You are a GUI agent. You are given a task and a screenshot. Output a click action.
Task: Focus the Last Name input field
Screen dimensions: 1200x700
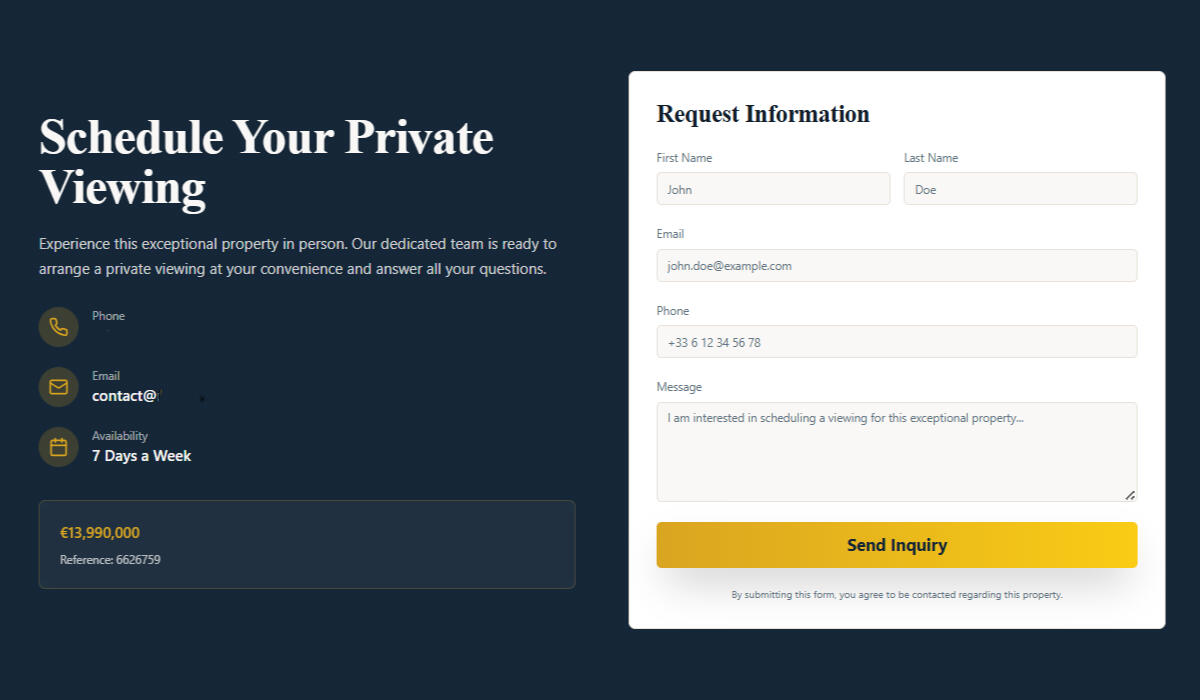click(1020, 189)
